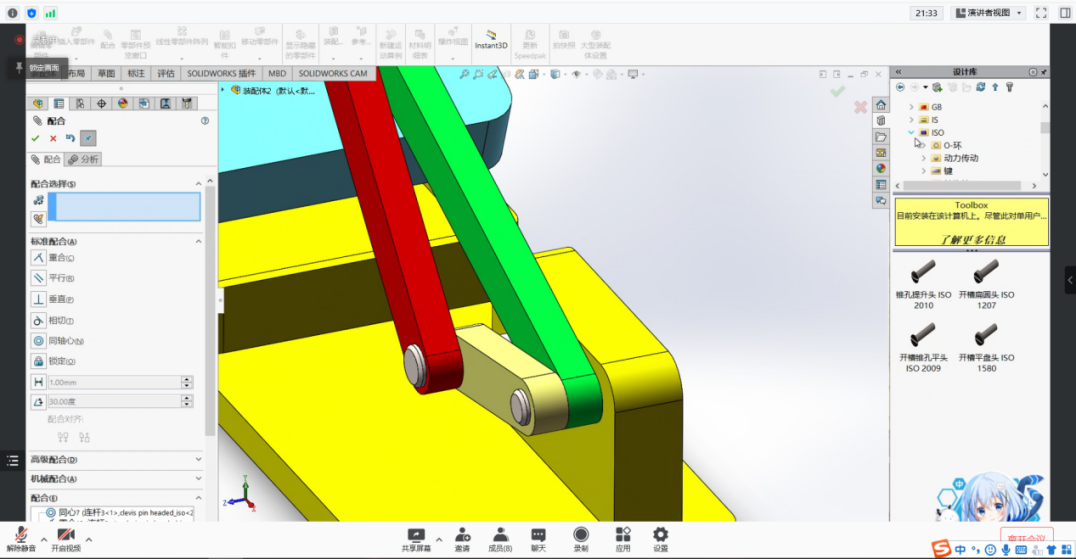Viewport: 1076px width, 559px height.
Task: Open the SOLIDWORKS CAM tab
Action: coord(333,73)
